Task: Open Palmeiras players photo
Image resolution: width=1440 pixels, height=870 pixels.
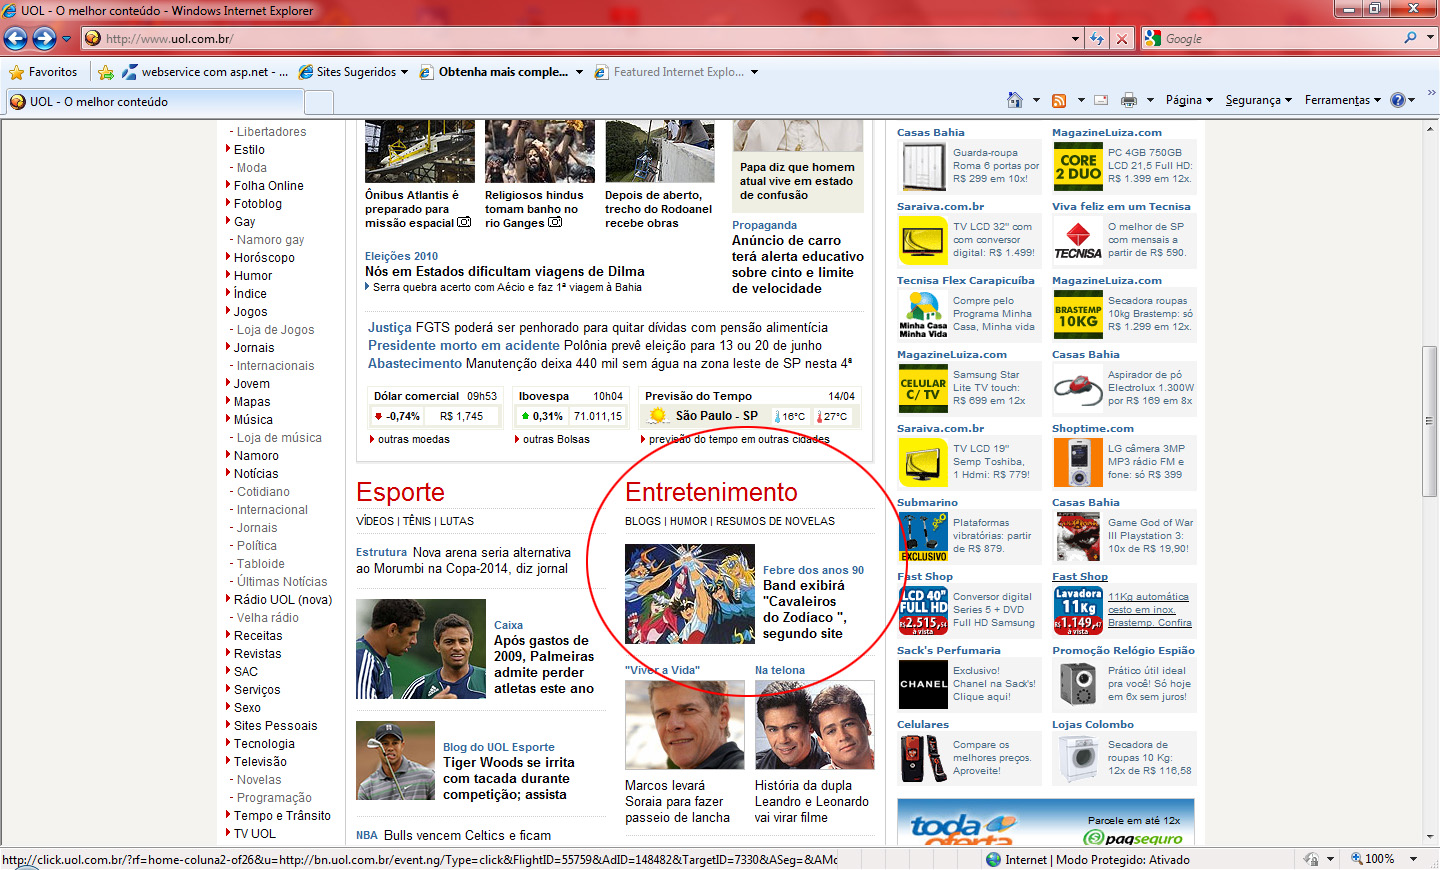Action: (420, 649)
